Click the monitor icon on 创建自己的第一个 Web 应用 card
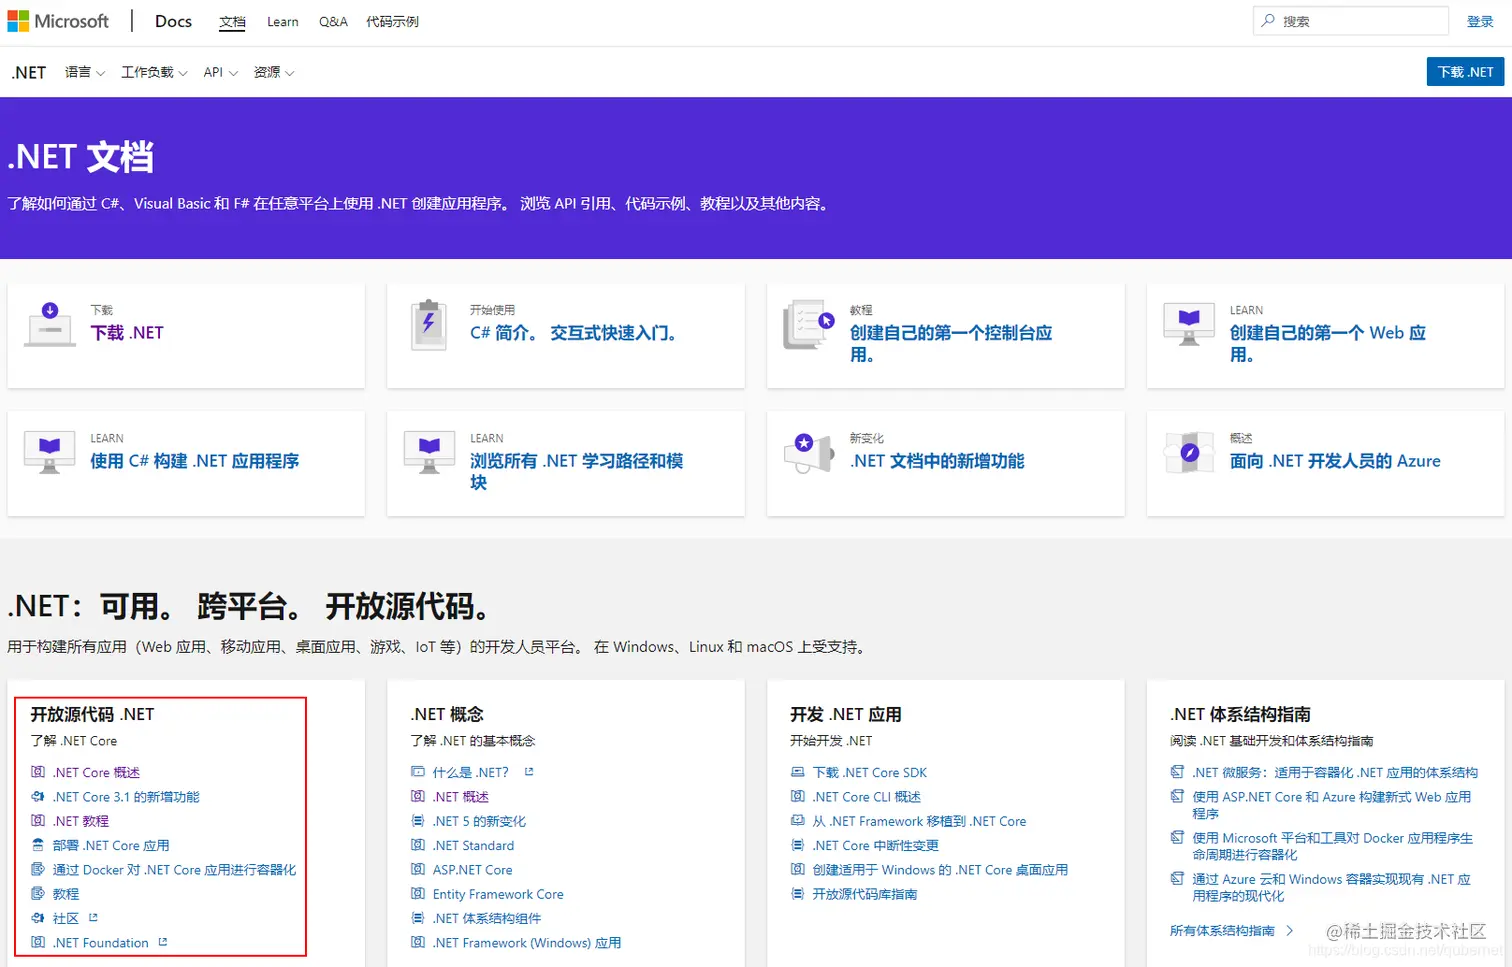 click(1189, 324)
